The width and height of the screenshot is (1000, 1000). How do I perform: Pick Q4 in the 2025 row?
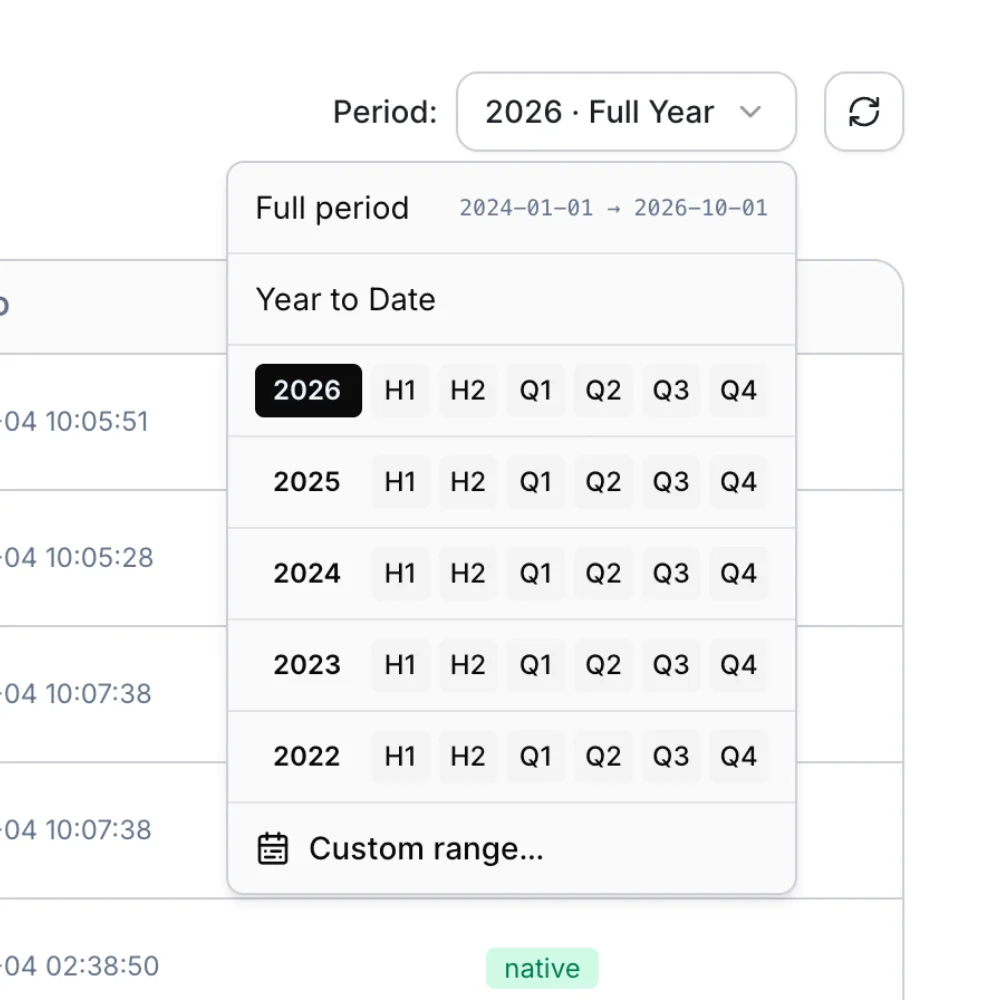coord(739,482)
